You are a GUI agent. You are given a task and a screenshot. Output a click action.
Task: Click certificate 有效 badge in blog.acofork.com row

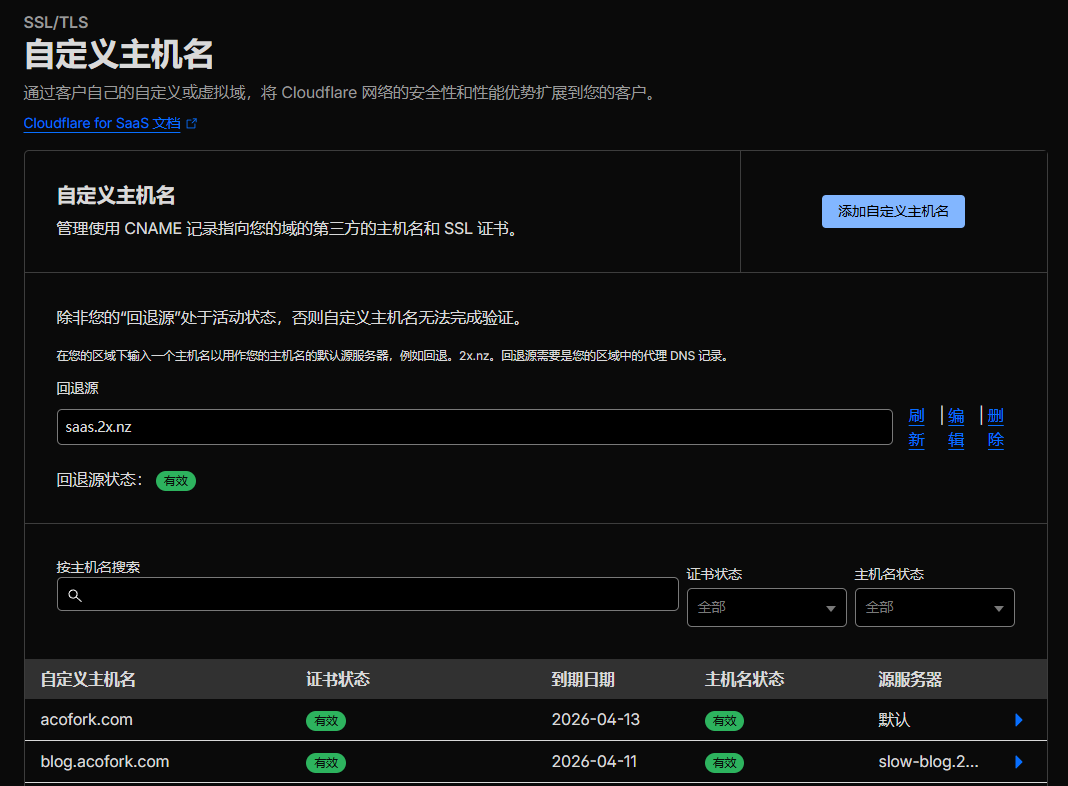point(326,763)
